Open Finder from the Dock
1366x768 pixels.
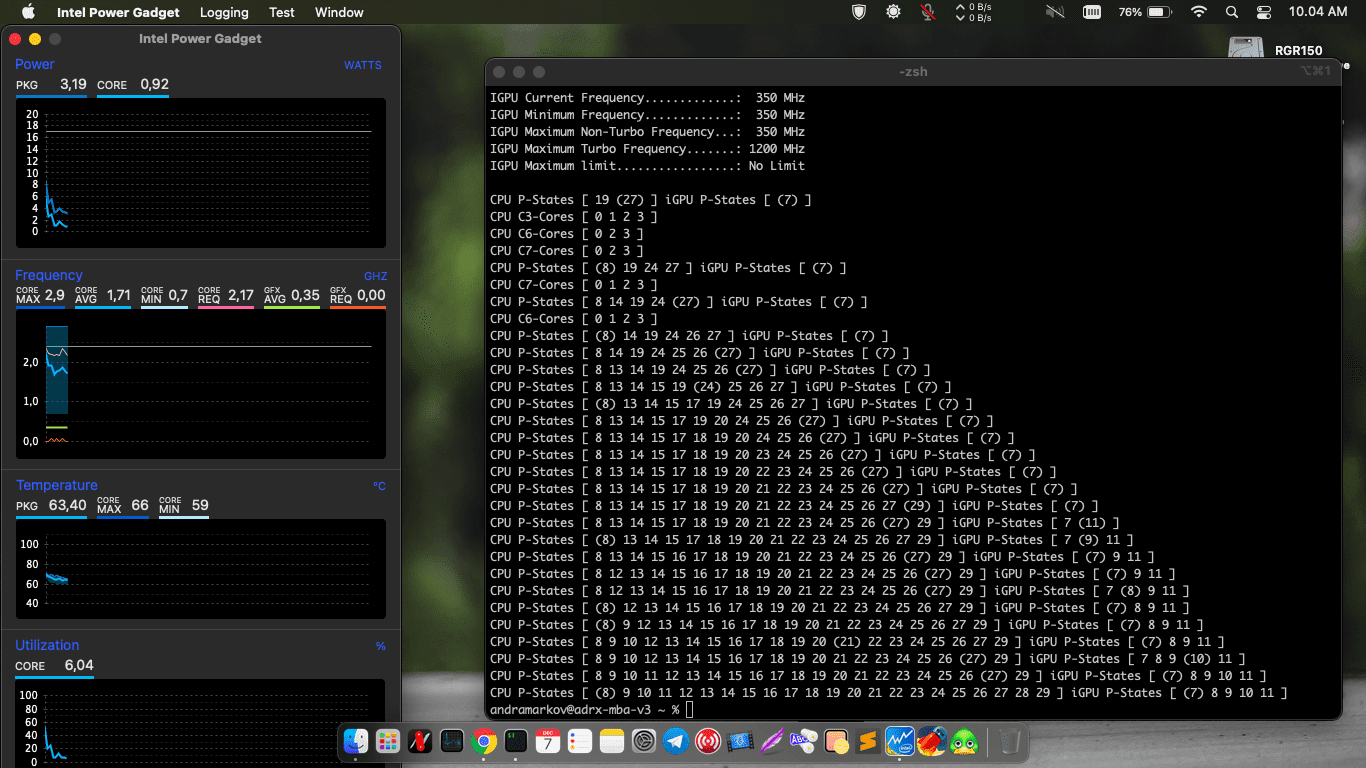pos(356,741)
